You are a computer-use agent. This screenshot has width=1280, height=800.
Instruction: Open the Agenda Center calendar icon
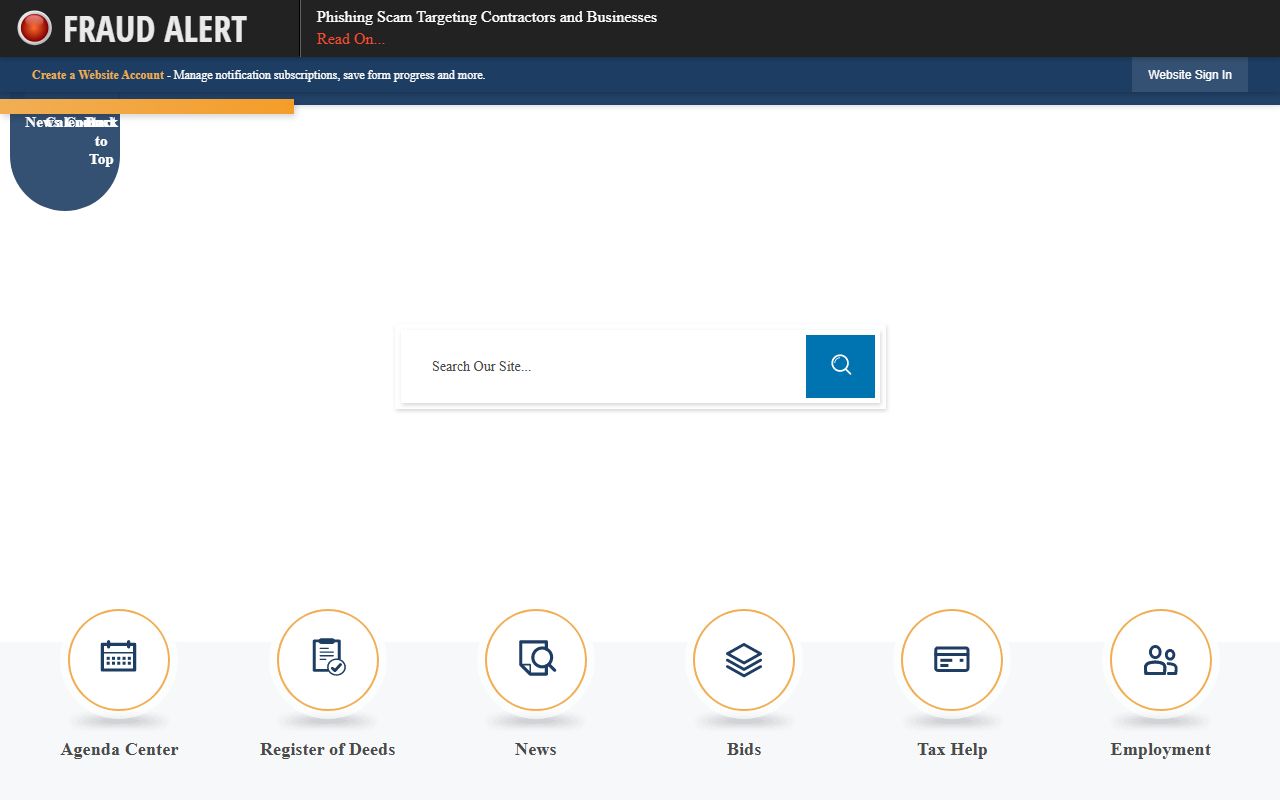119,660
